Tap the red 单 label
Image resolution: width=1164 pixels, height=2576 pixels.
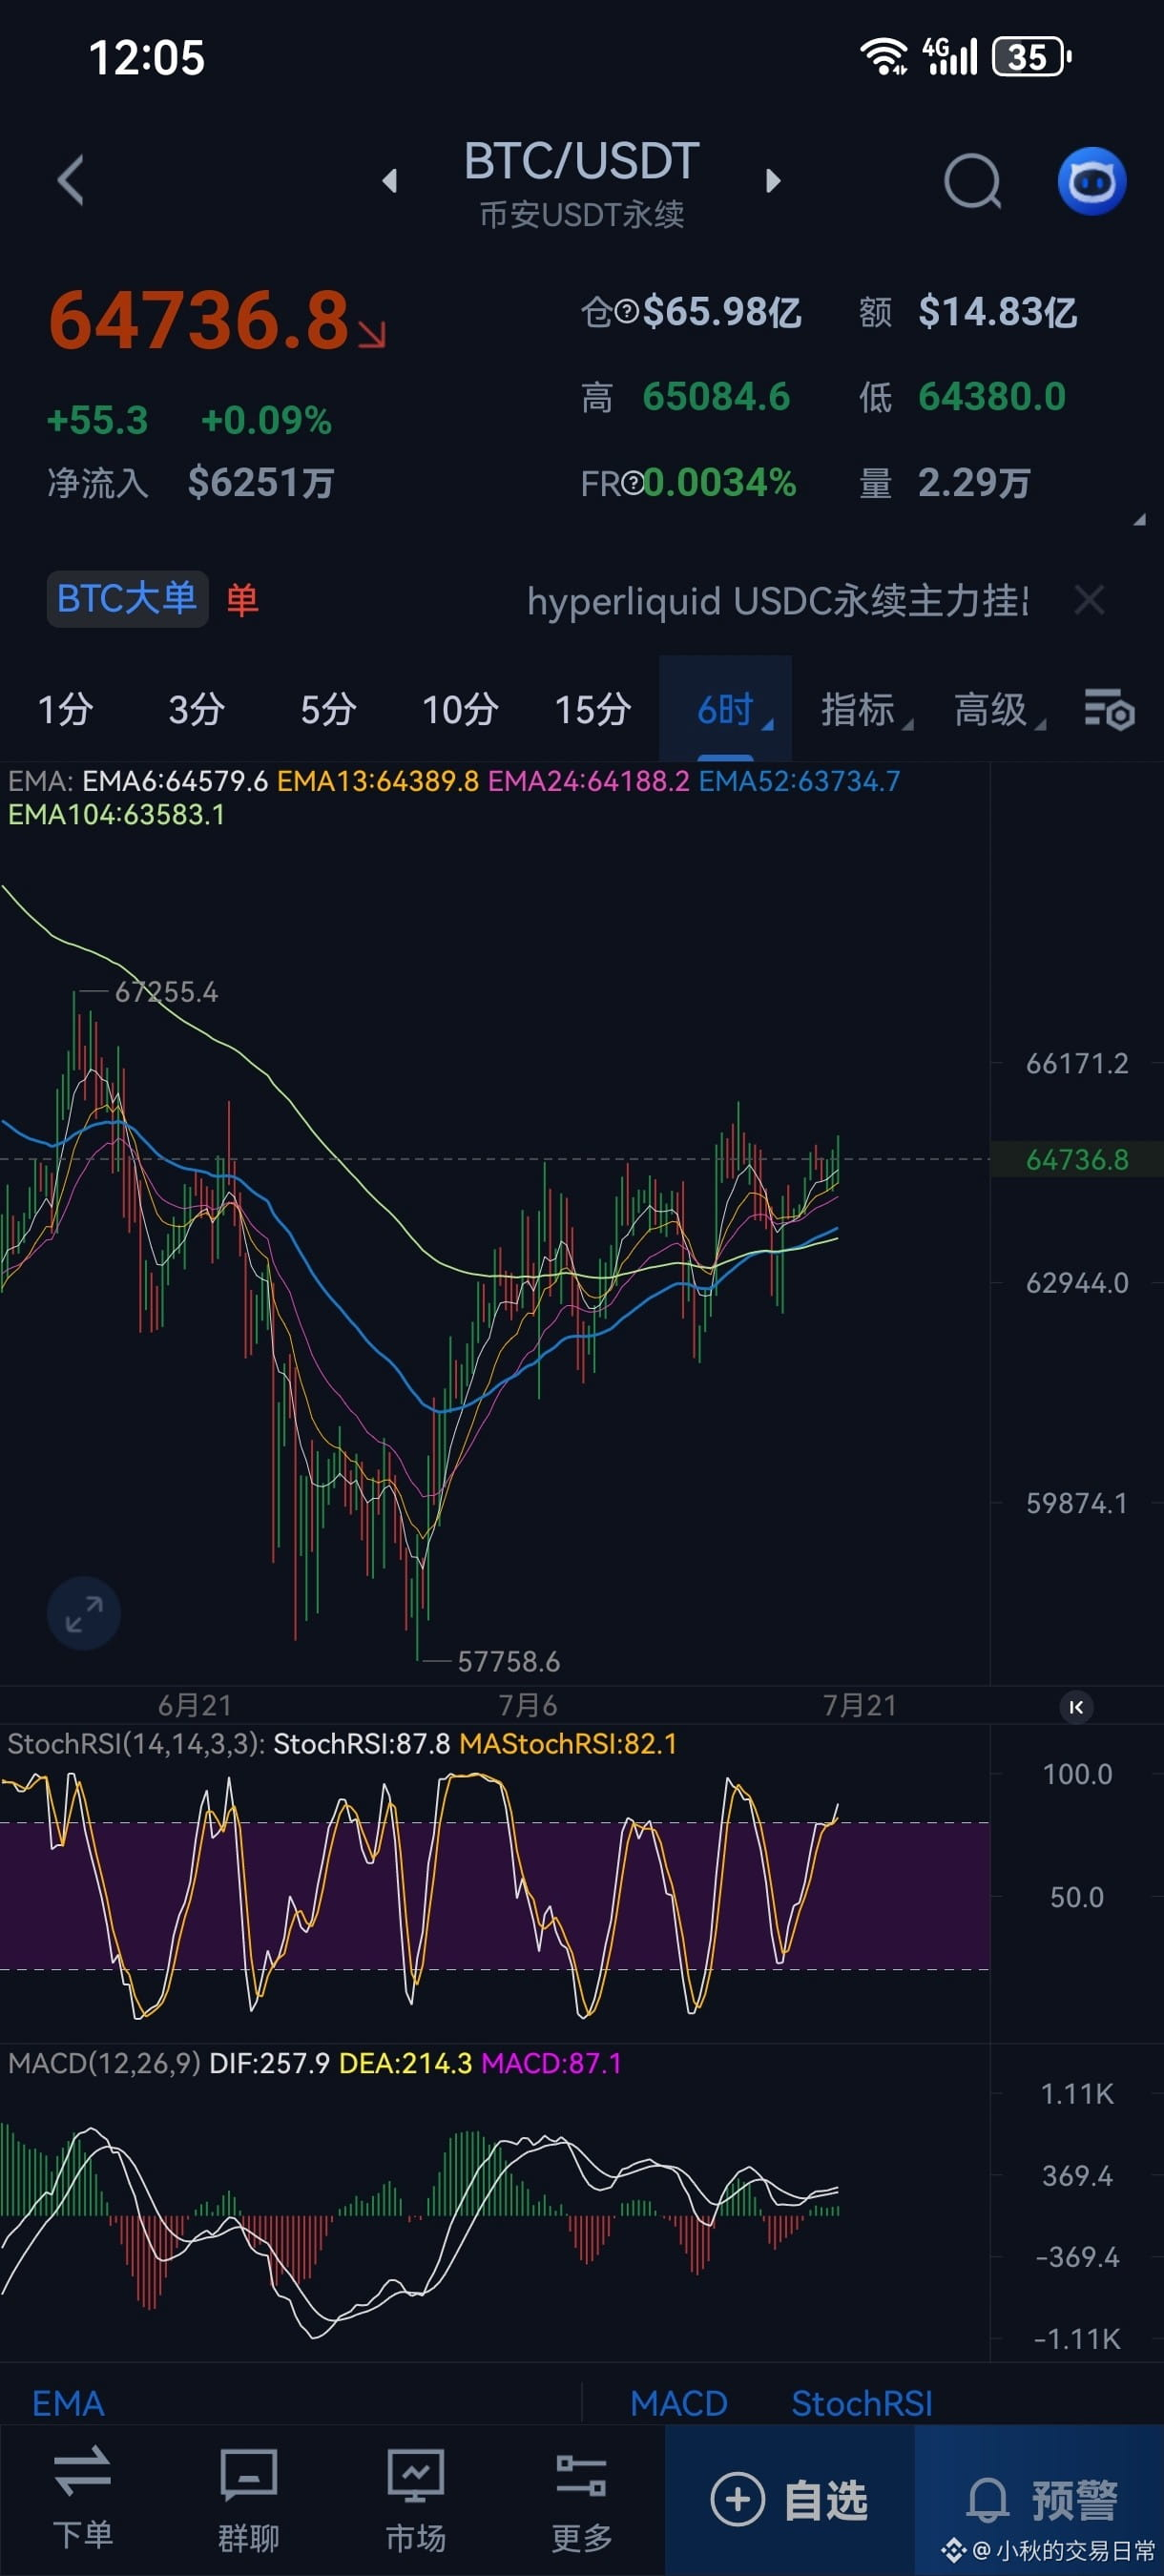pyautogui.click(x=242, y=600)
